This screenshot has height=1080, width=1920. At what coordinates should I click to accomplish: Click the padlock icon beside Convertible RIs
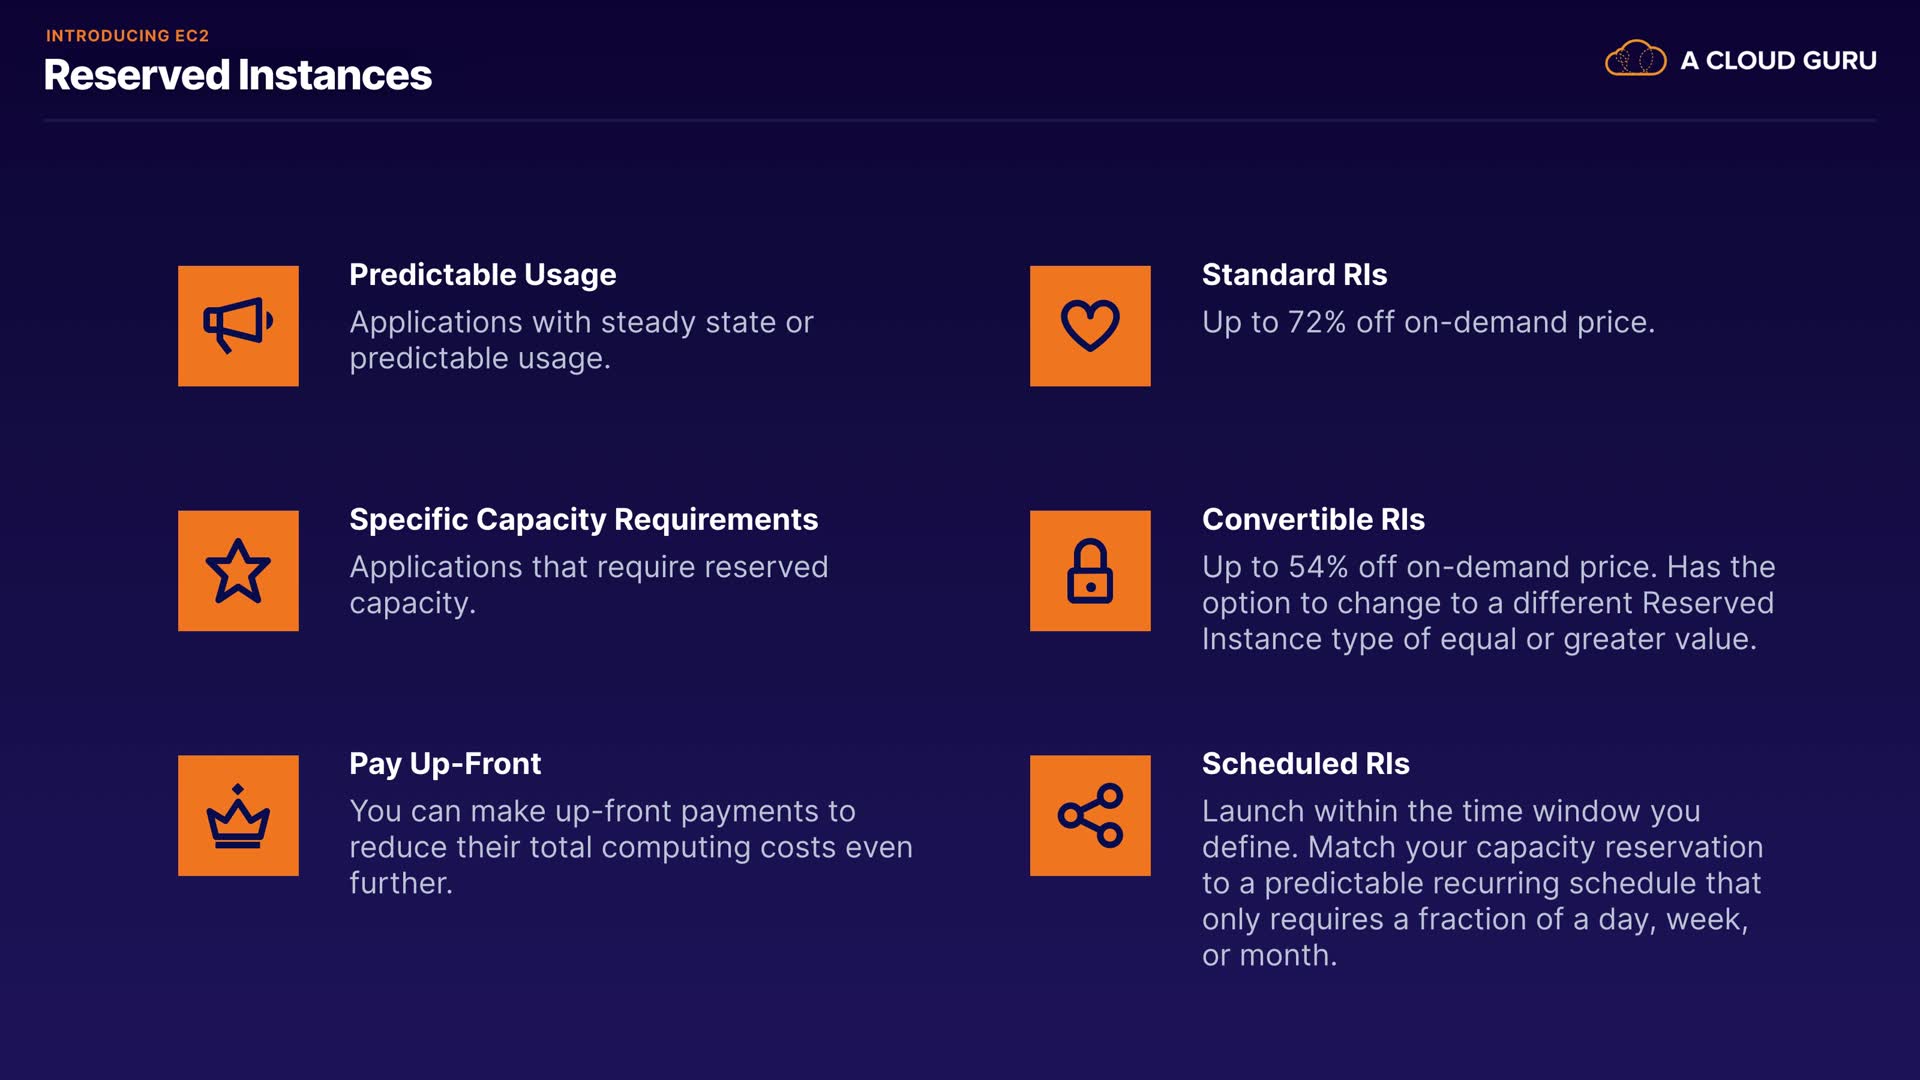click(x=1090, y=570)
